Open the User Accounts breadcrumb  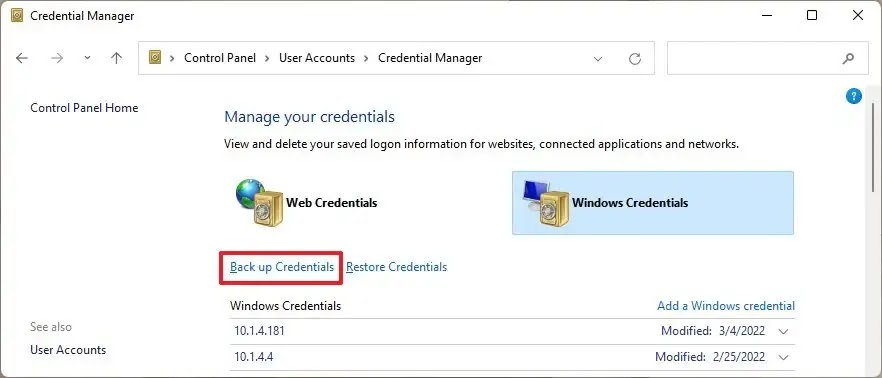317,58
